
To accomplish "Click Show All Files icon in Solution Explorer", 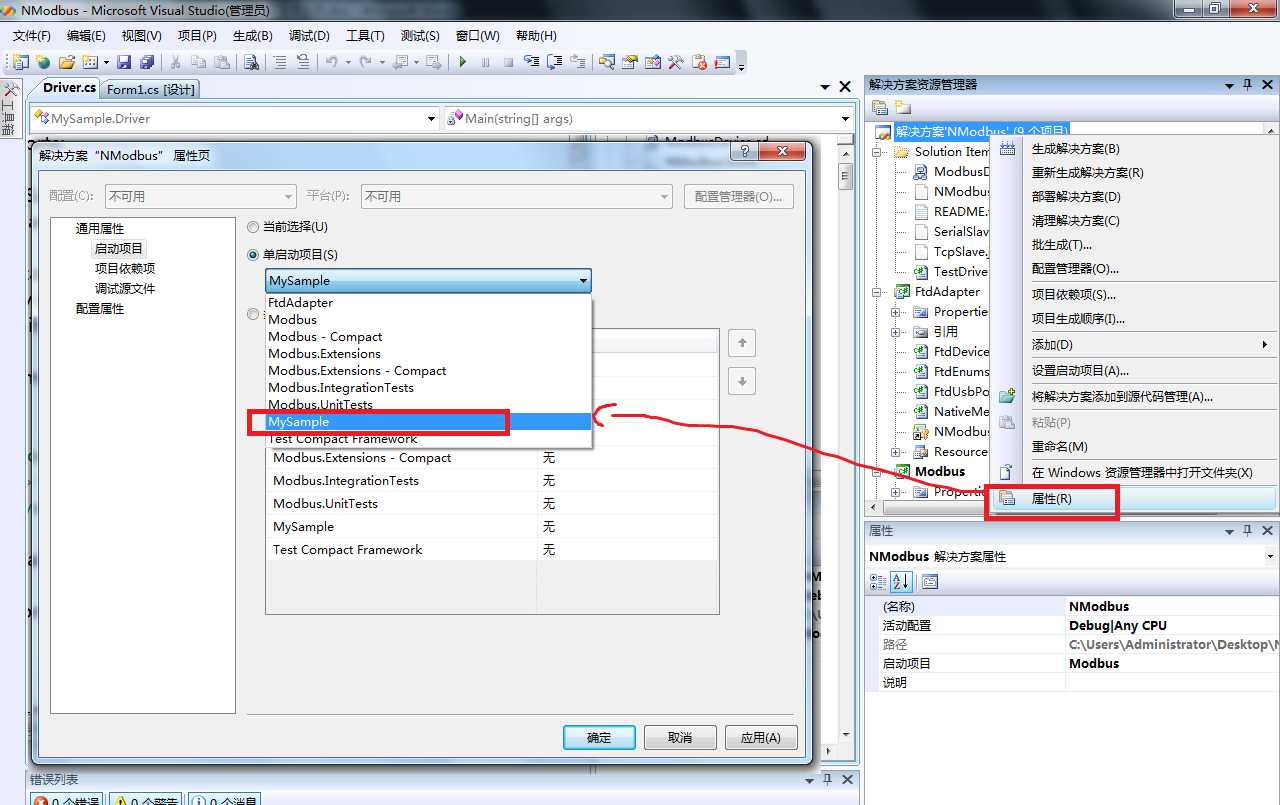I will tap(903, 107).
